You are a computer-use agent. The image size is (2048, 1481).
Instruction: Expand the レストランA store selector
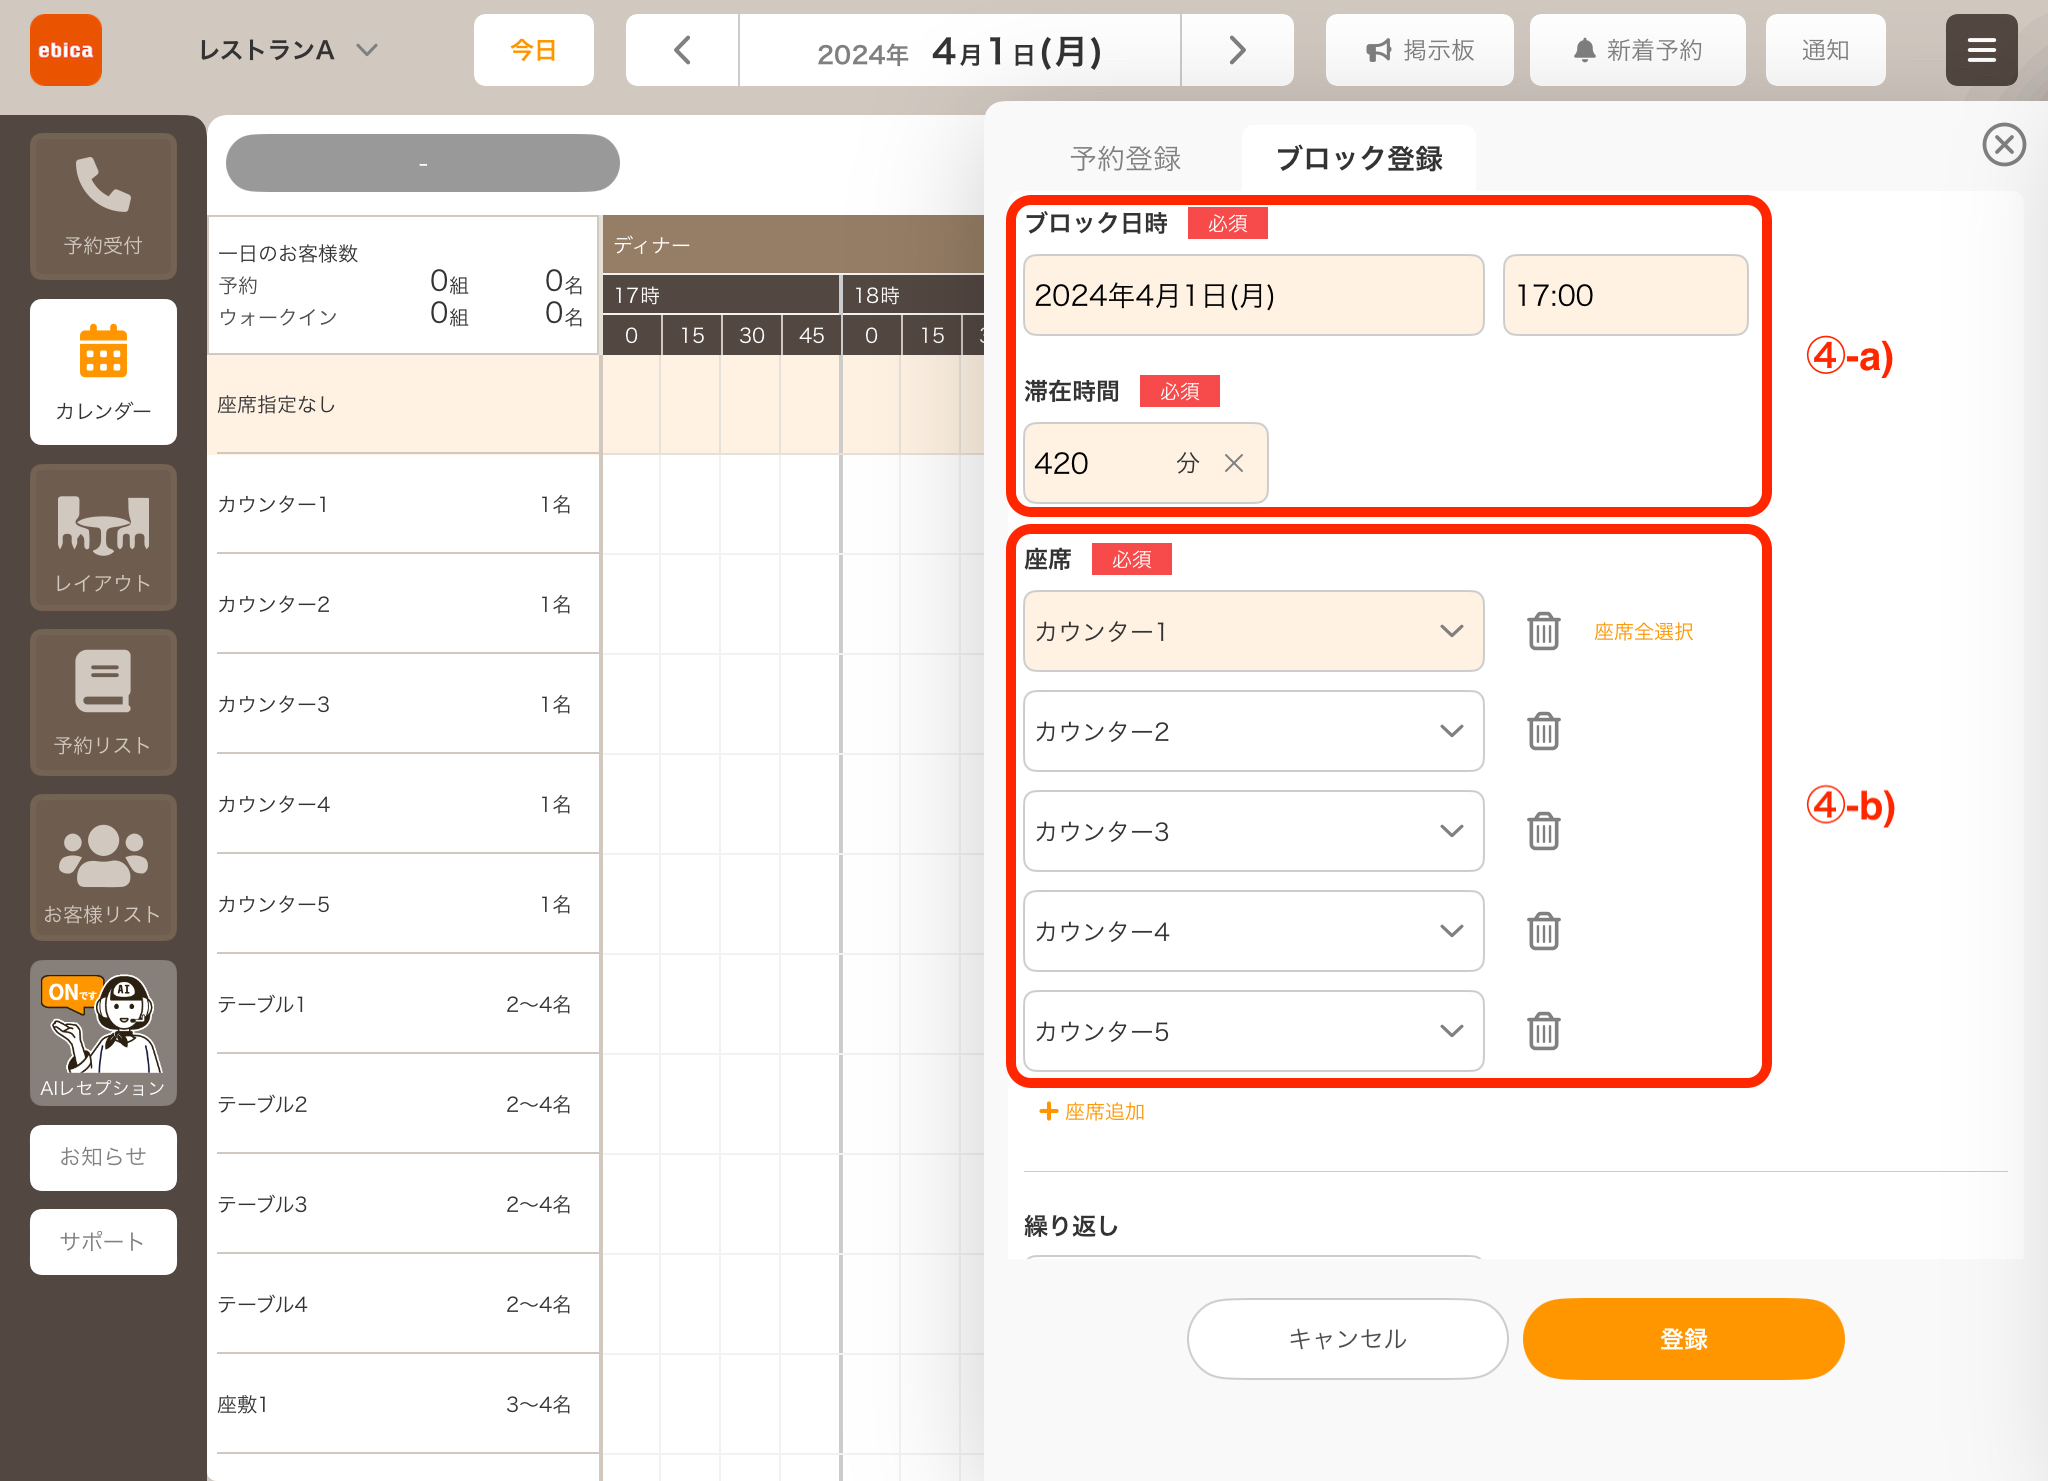point(287,50)
